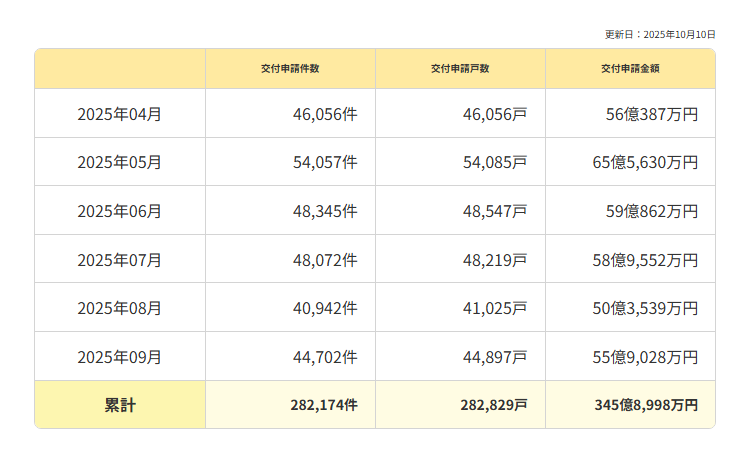Select the 2025年05月 row label

click(120, 162)
